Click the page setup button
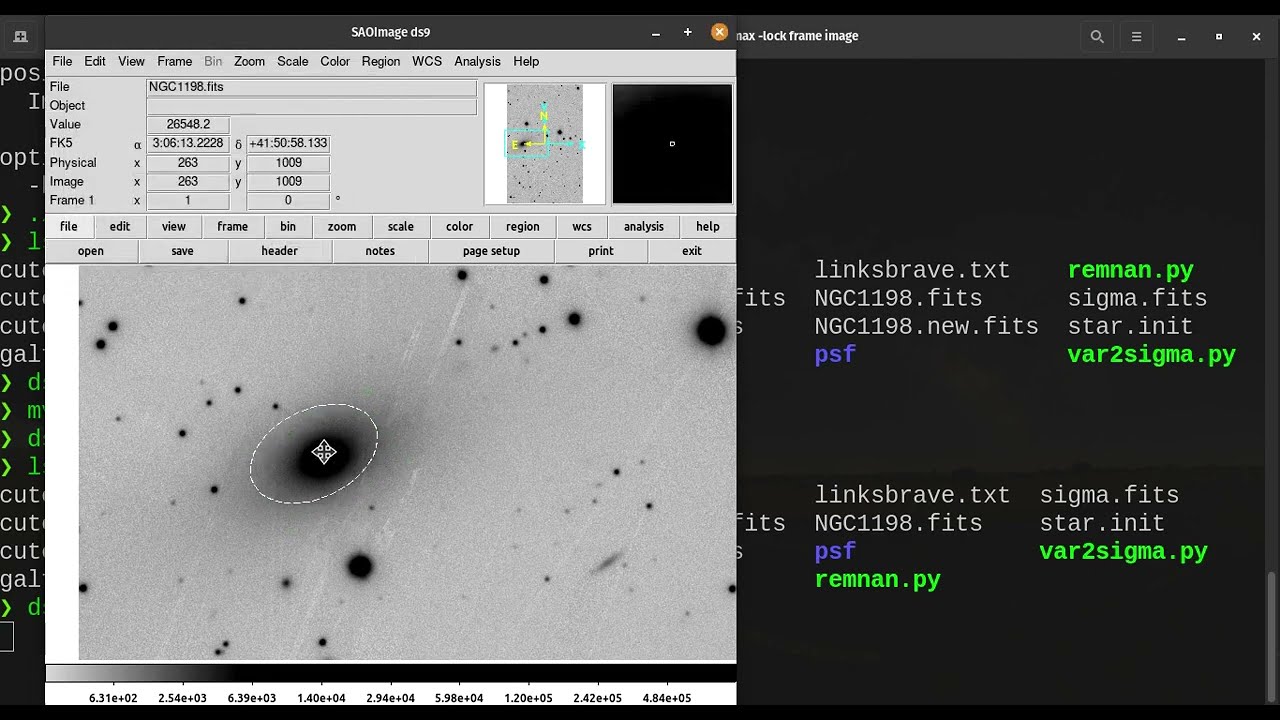 click(491, 251)
